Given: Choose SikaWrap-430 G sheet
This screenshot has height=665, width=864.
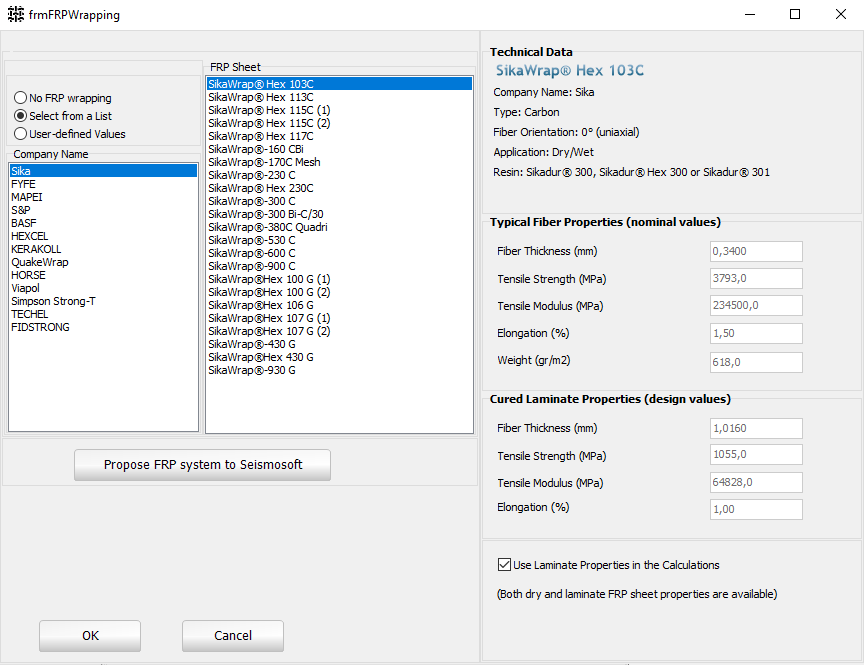Looking at the screenshot, I should 339,344.
